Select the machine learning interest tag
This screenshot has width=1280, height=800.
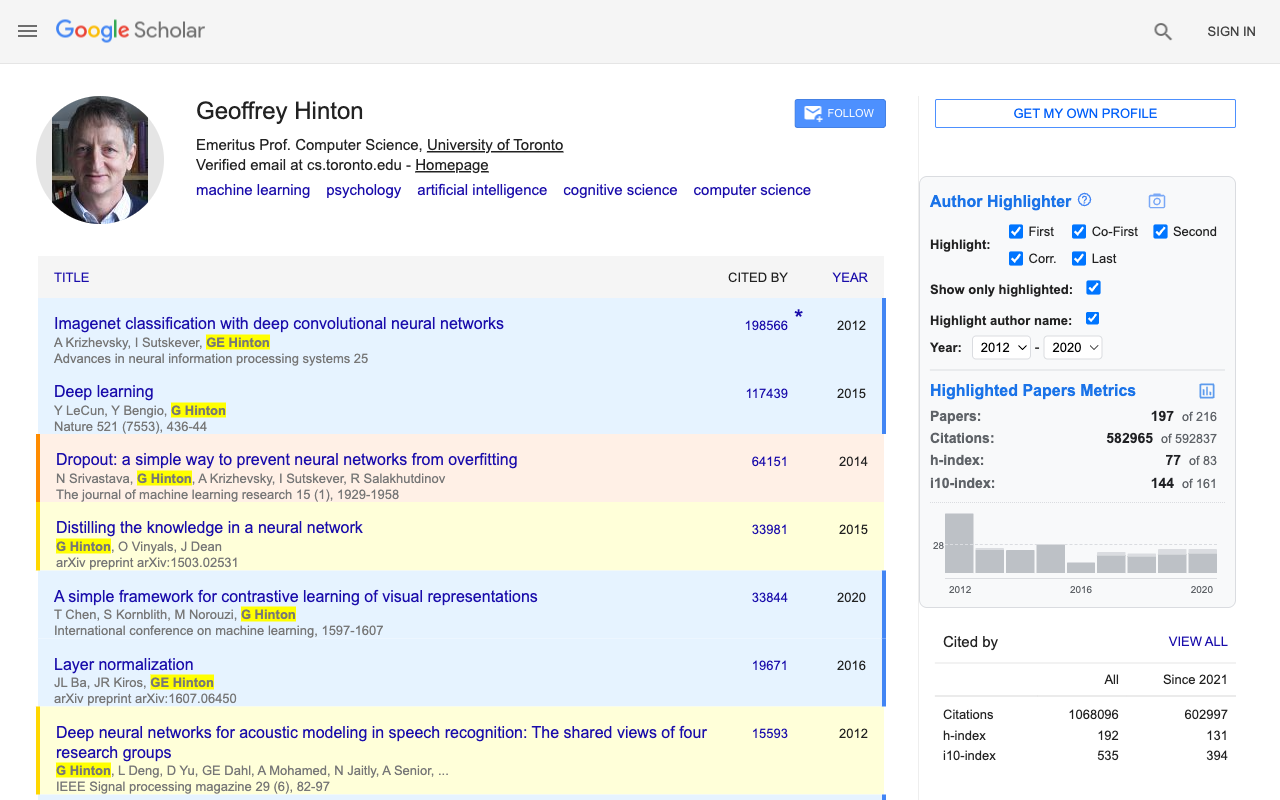253,190
